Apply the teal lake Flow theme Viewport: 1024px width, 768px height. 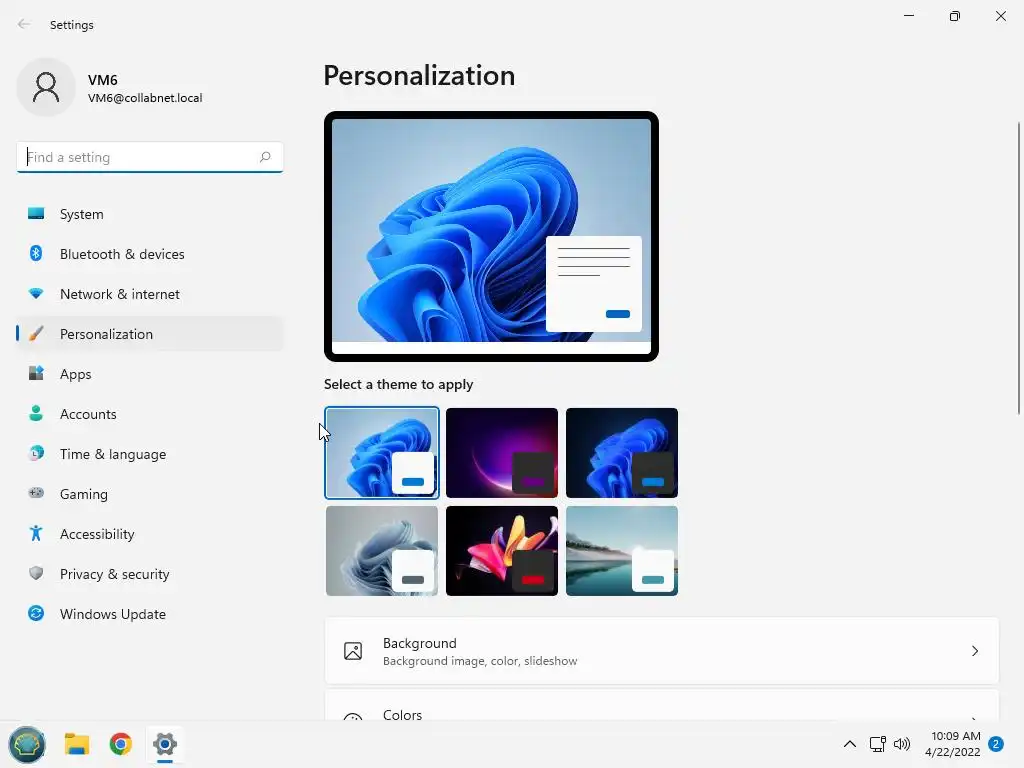point(622,551)
